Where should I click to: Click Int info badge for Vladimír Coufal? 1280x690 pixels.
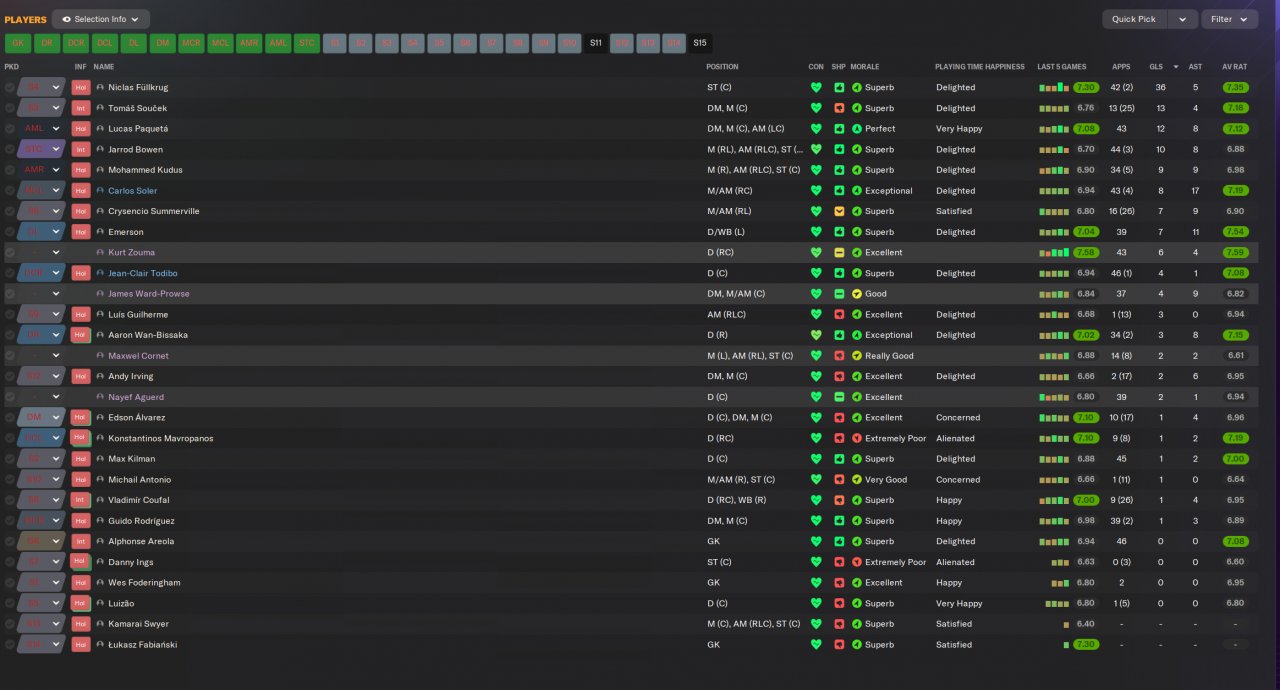81,500
